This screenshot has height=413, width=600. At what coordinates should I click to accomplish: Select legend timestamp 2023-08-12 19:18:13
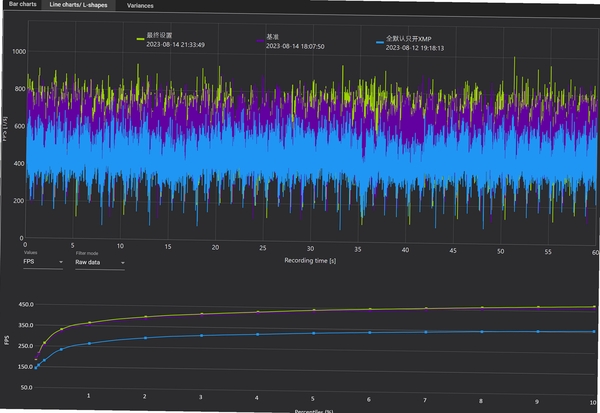415,48
